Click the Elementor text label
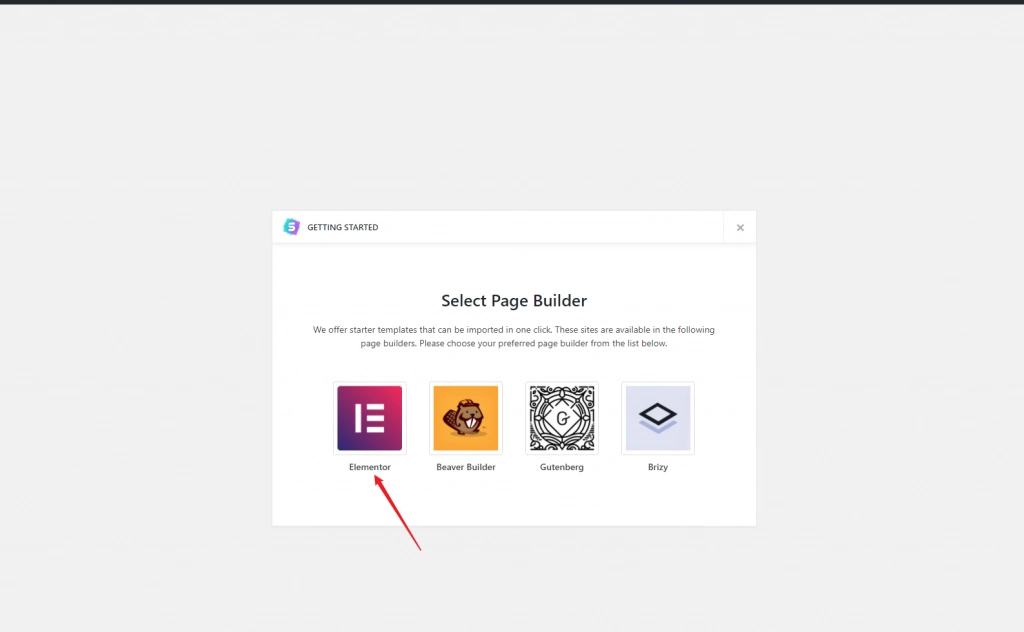The image size is (1024, 632). click(x=370, y=467)
